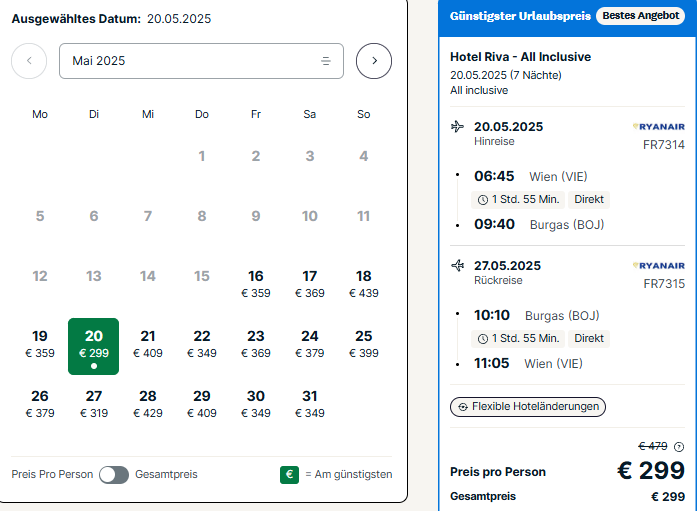Choose May 22 for €349
This screenshot has height=511, width=697.
pyautogui.click(x=202, y=343)
